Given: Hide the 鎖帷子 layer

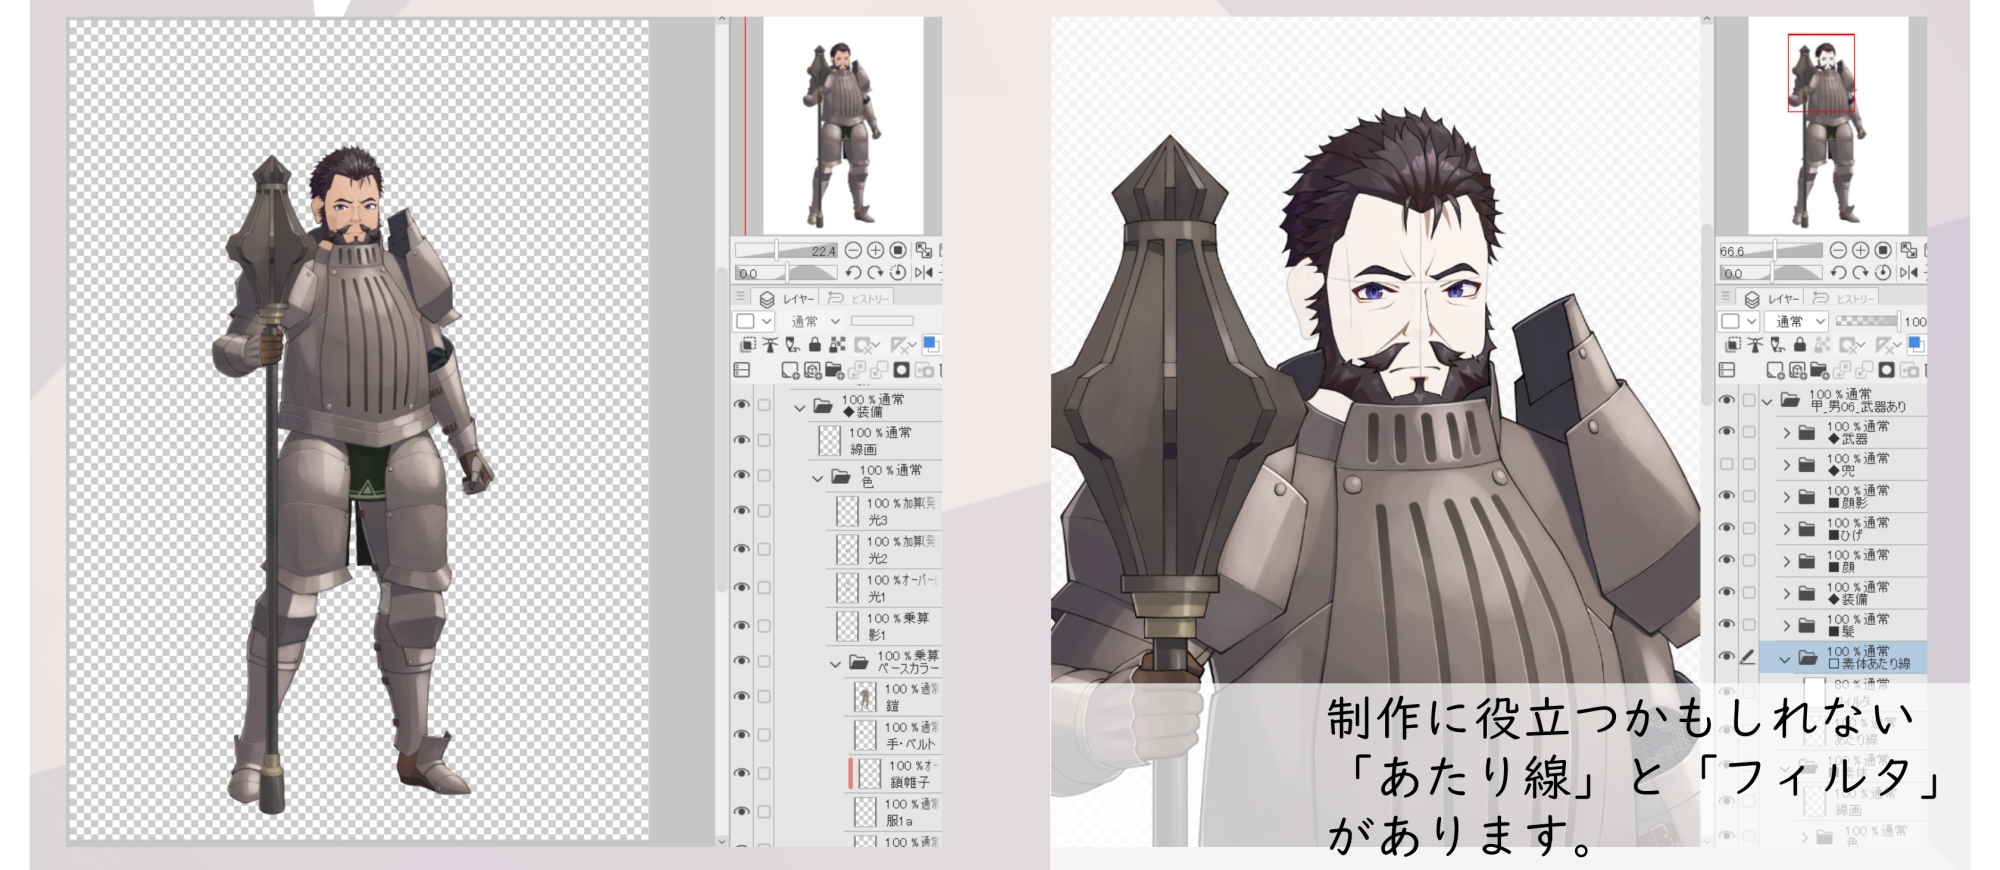Looking at the screenshot, I should click(741, 773).
